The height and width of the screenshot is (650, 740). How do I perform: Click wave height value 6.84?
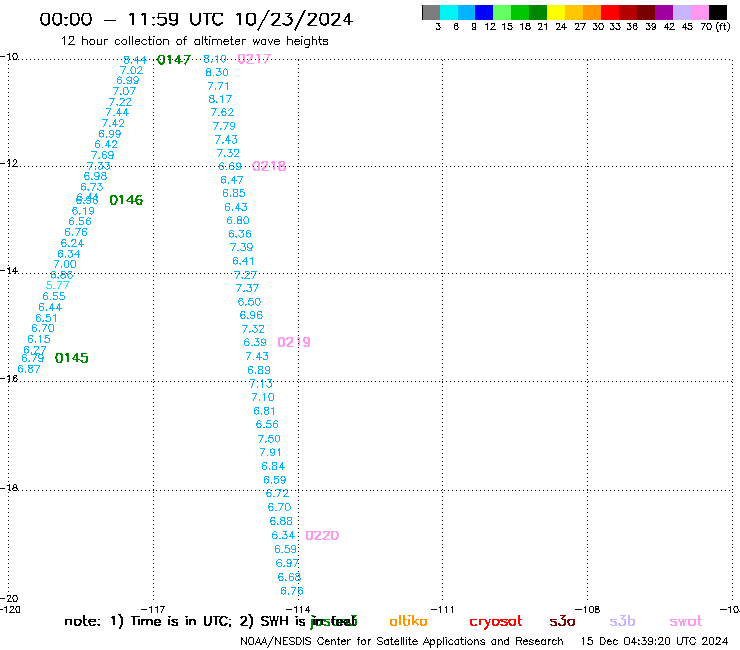pos(273,466)
